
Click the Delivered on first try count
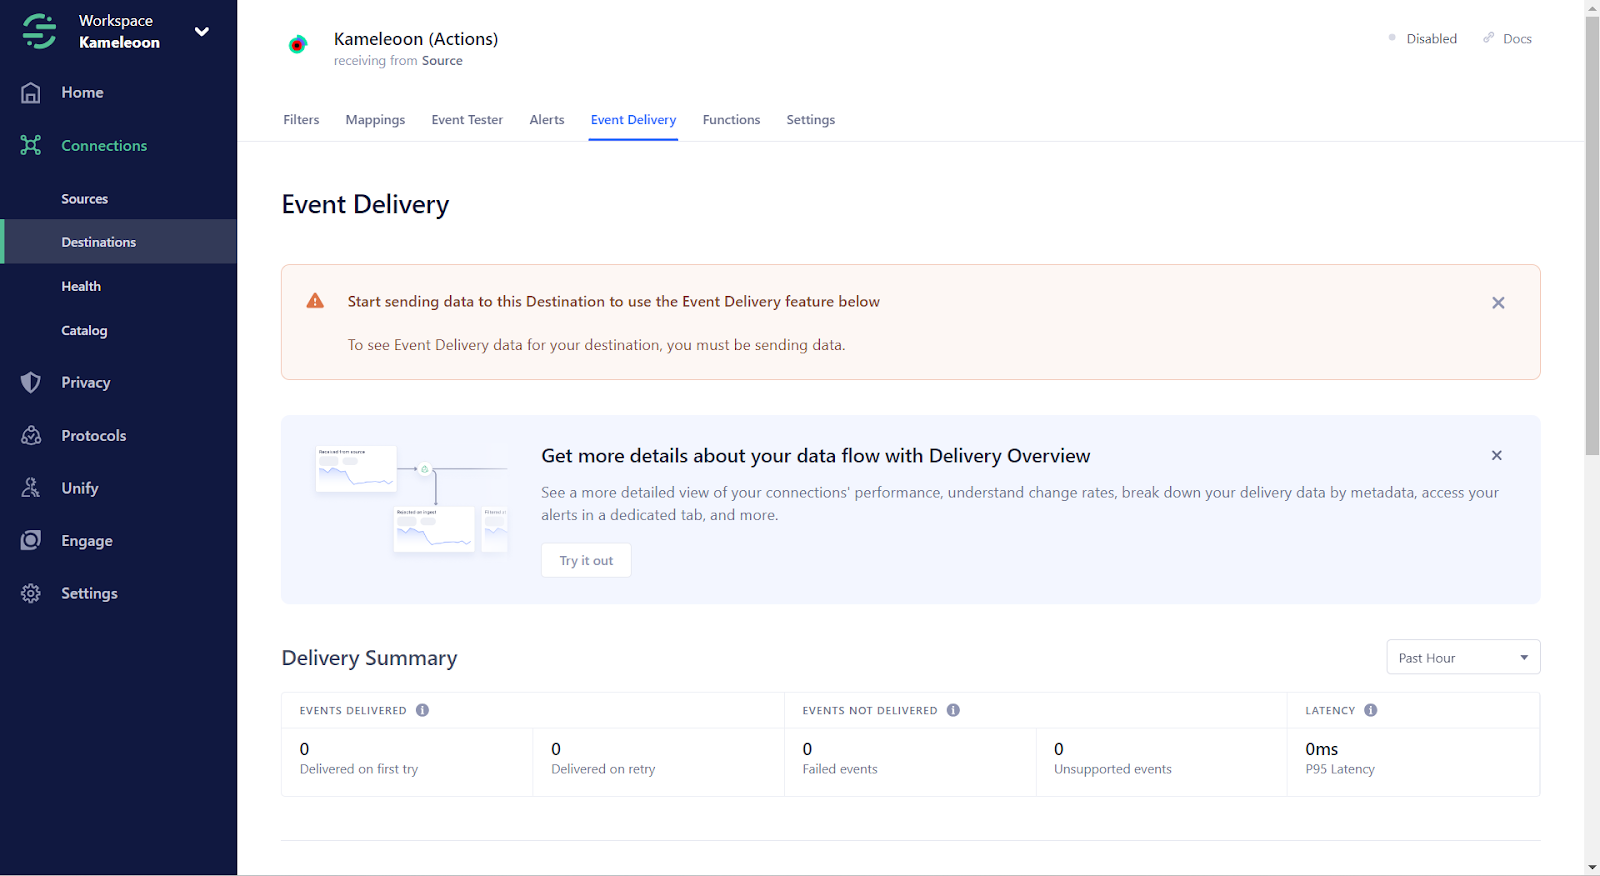click(304, 749)
